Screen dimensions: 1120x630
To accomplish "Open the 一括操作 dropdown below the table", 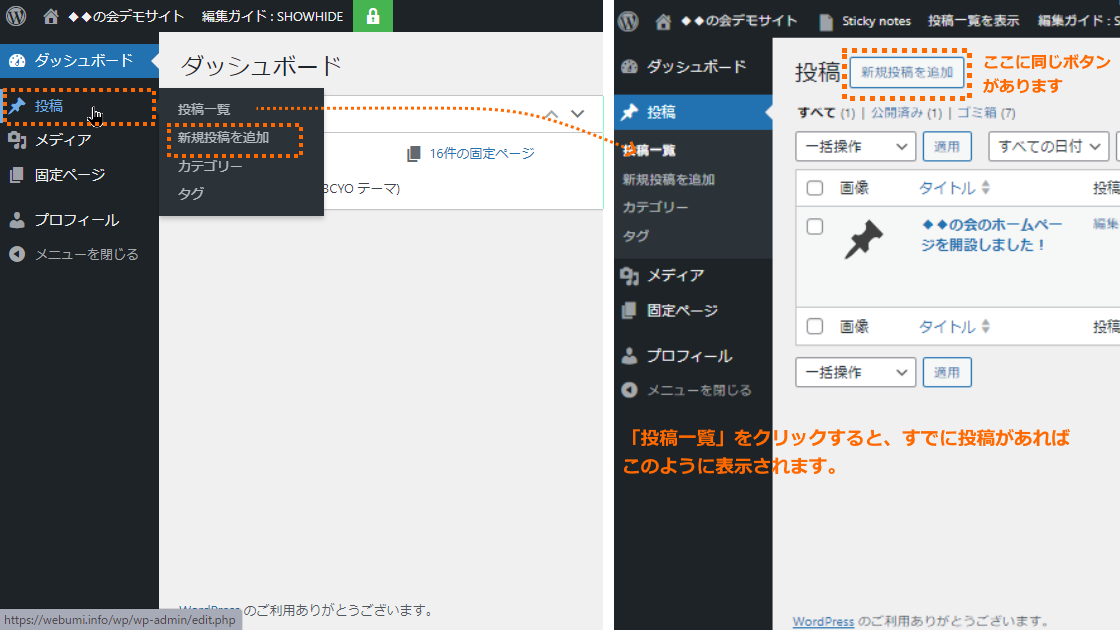I will point(855,372).
